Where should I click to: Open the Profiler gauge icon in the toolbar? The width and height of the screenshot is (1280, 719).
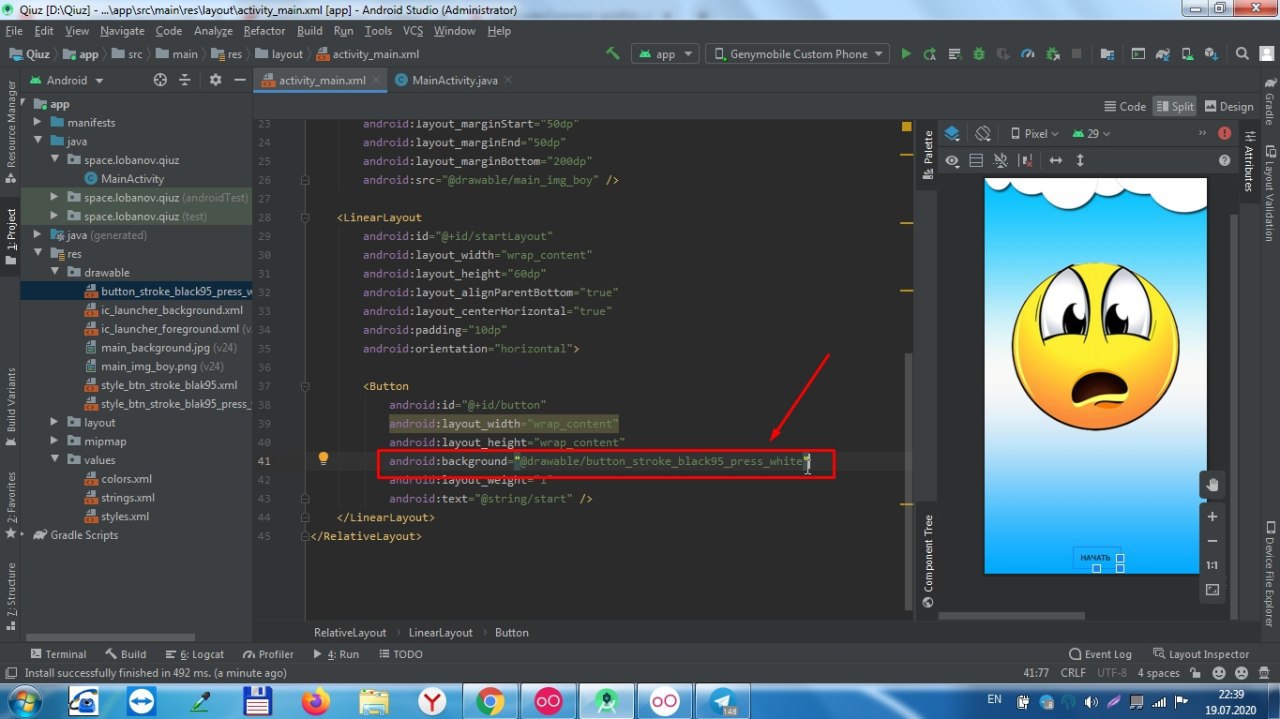(x=1027, y=54)
